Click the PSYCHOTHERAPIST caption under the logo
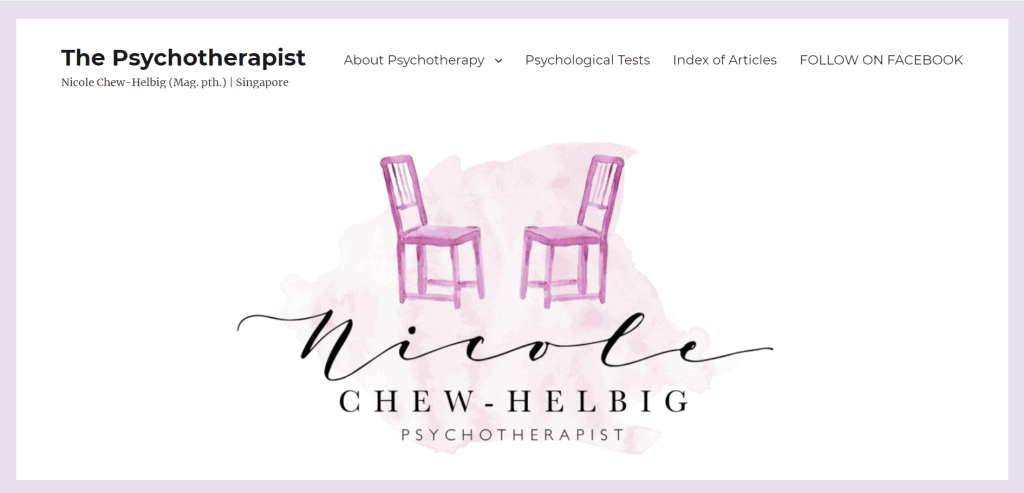1024x493 pixels. (x=513, y=435)
